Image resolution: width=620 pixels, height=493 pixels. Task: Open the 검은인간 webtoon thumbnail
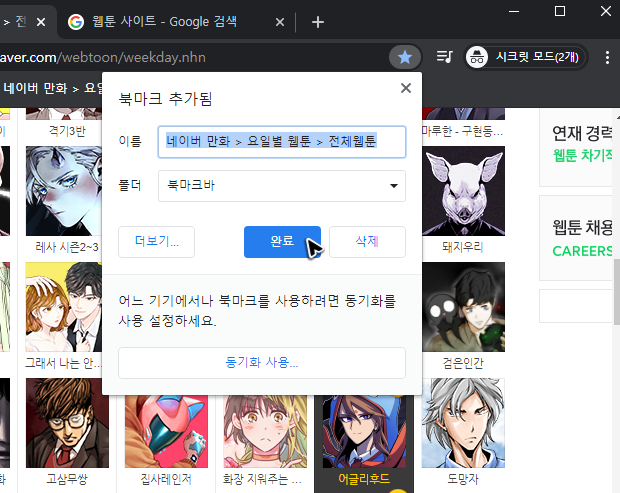(463, 307)
